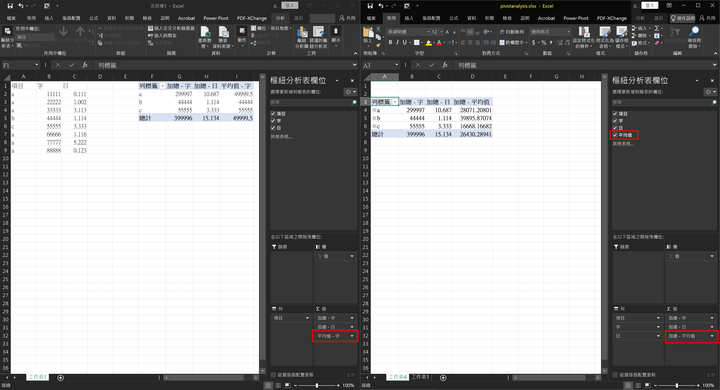The height and width of the screenshot is (390, 720).
Task: Open 加總 - 字 value dropdown in left pane
Action: click(352, 318)
